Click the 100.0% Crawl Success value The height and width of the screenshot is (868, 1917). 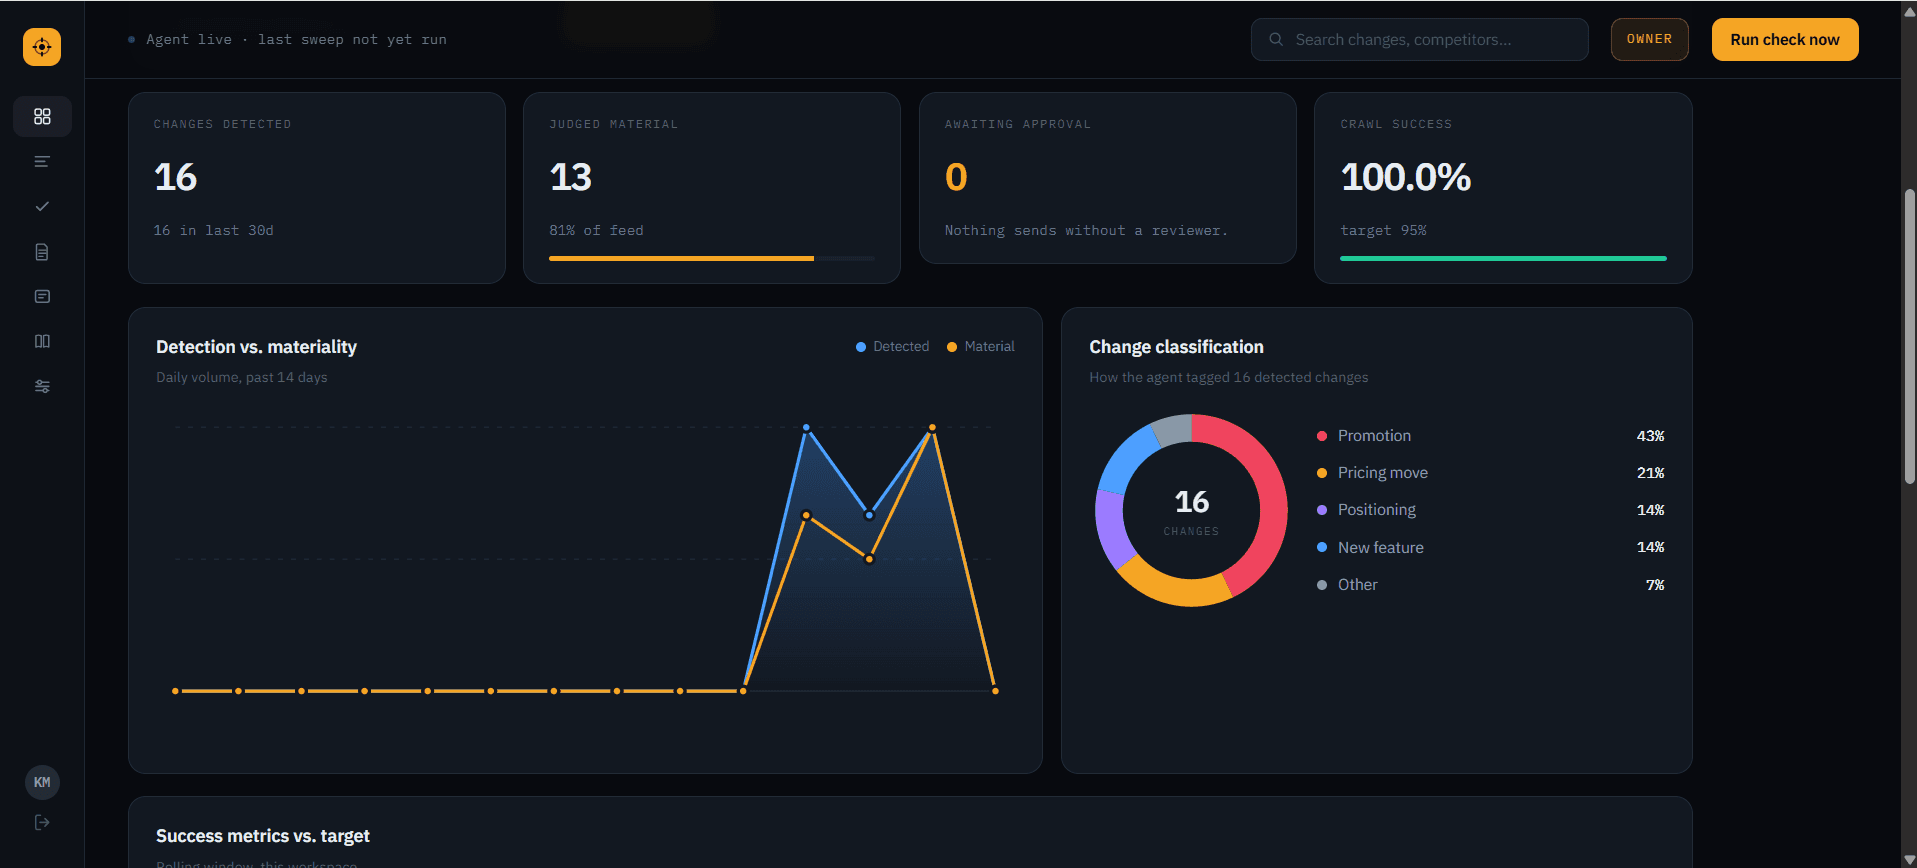coord(1406,178)
